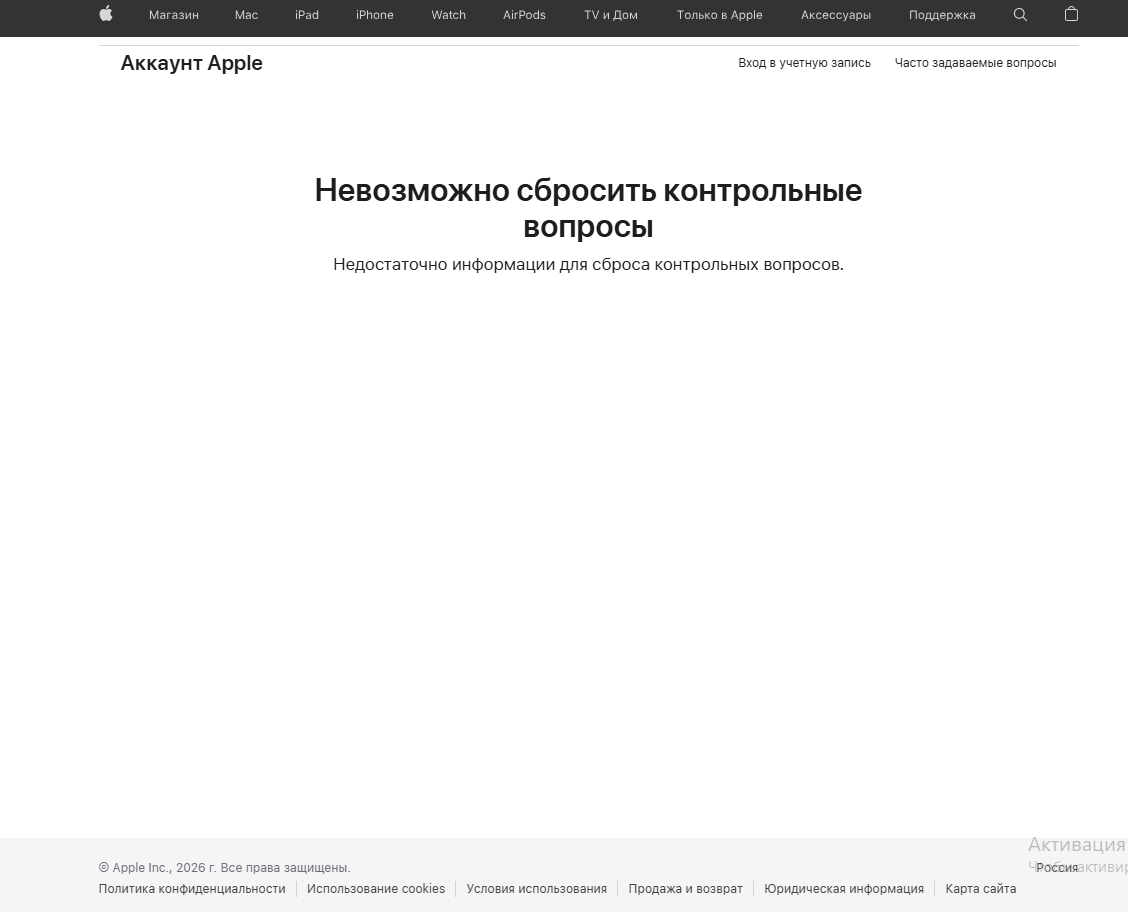
Task: Open the Магазин menu item
Action: pos(174,15)
